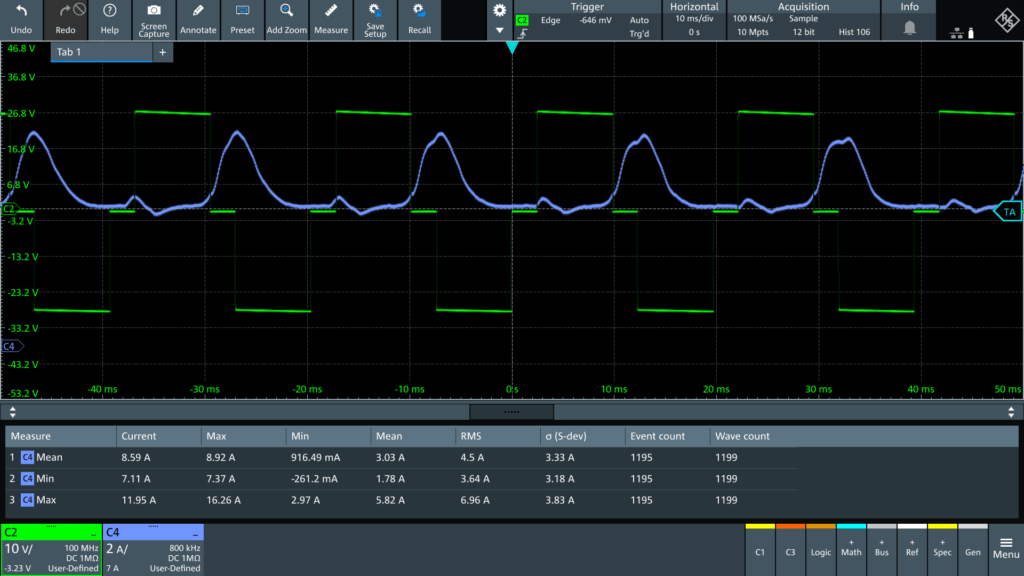
Task: Expand toolbar settings dropdown arrow below gear
Action: (499, 30)
